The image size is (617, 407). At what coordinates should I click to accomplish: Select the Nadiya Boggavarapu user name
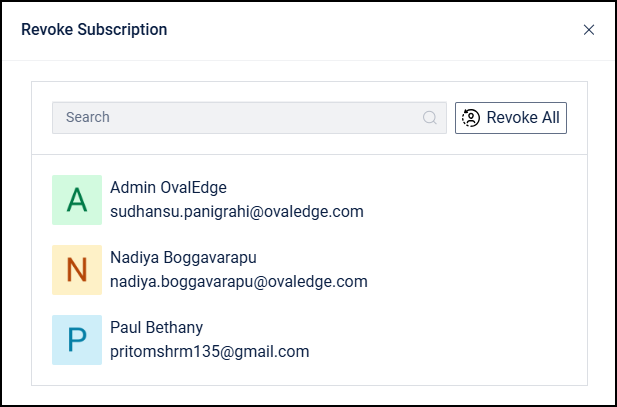(185, 258)
